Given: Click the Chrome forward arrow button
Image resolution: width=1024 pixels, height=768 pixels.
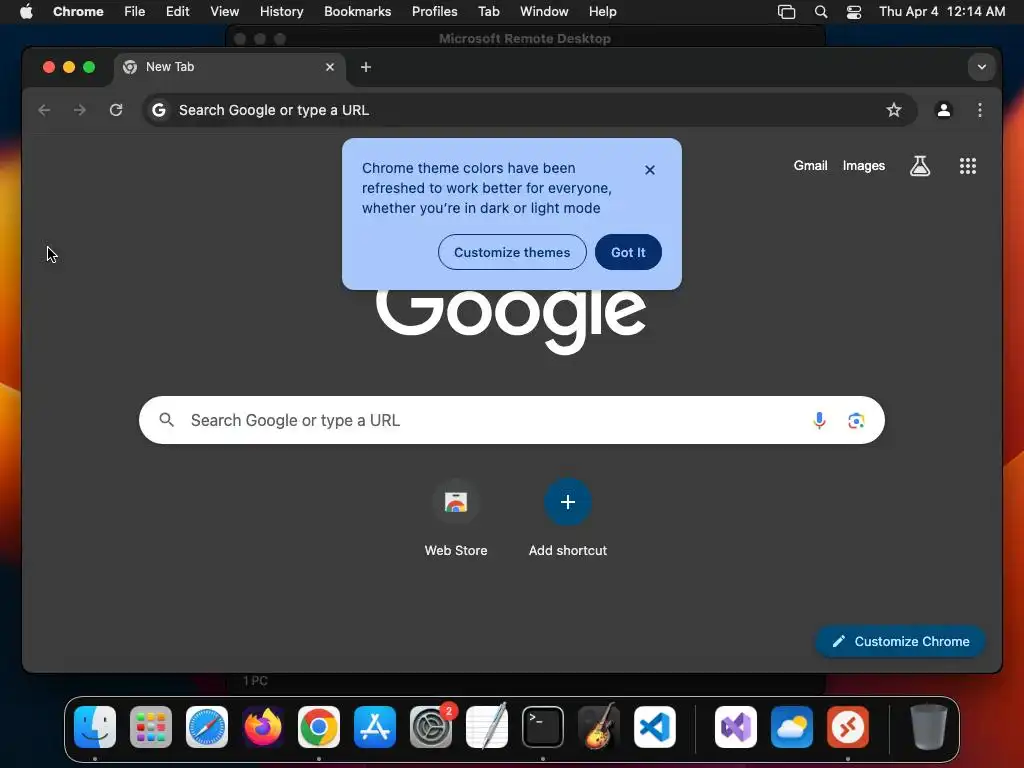Looking at the screenshot, I should point(80,110).
